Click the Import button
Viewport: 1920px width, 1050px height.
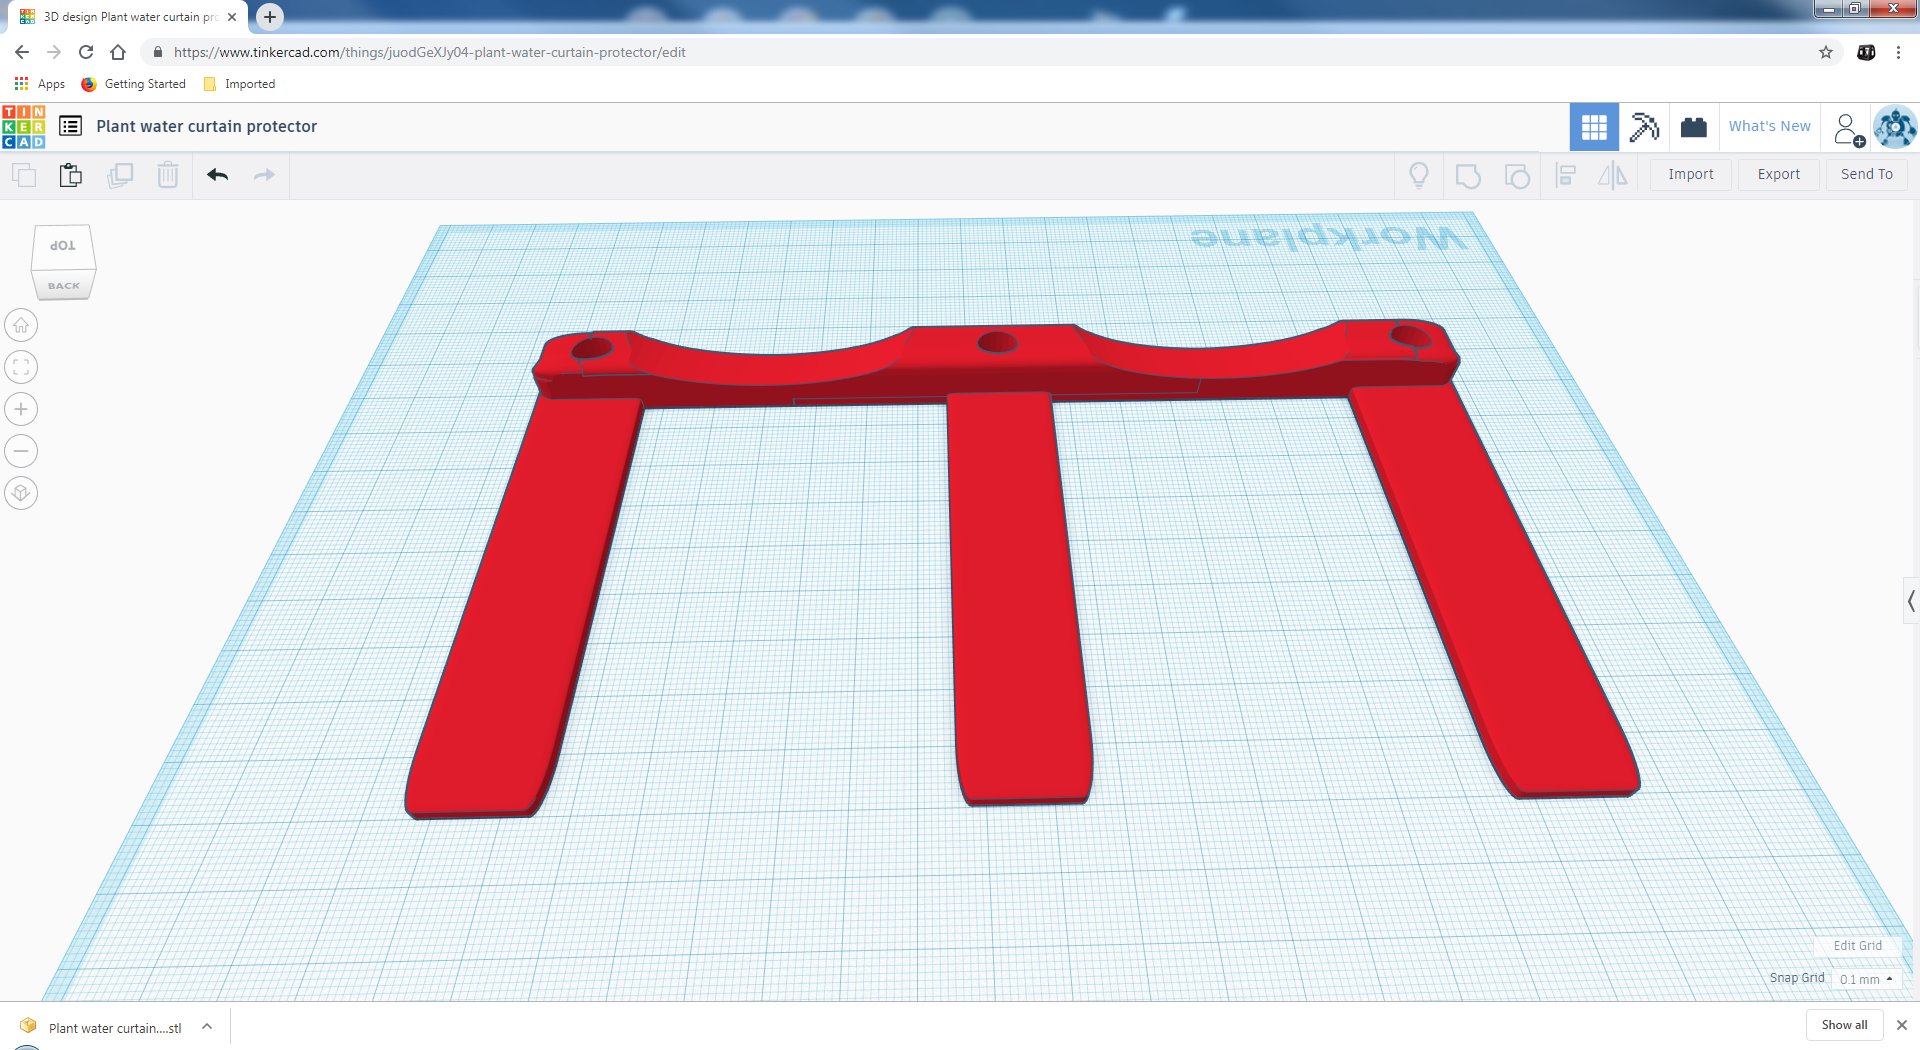[x=1690, y=174]
